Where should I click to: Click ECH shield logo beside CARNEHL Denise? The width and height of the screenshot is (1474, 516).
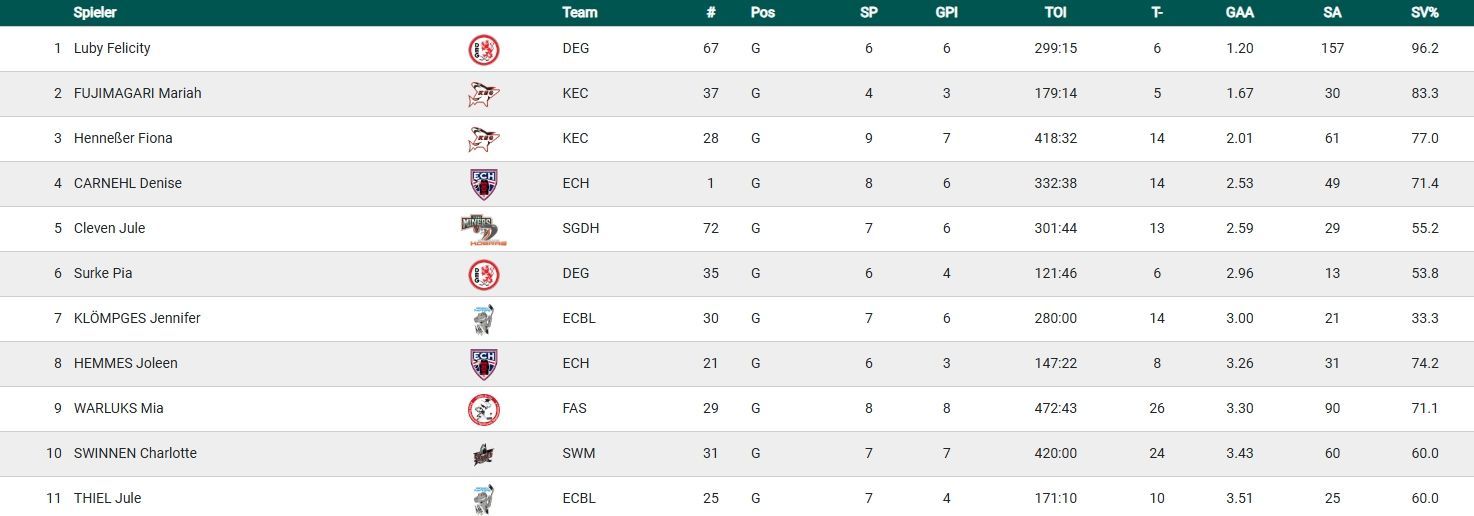(x=484, y=184)
